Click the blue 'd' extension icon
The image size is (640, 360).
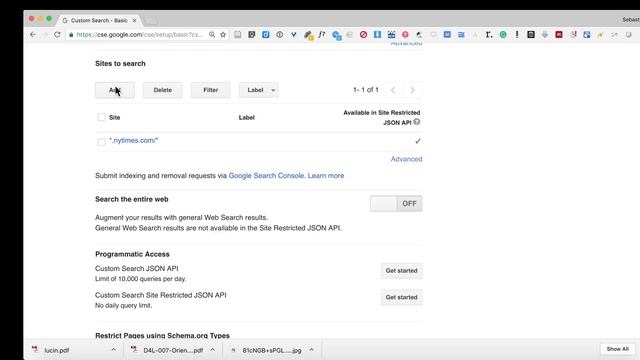[266, 35]
